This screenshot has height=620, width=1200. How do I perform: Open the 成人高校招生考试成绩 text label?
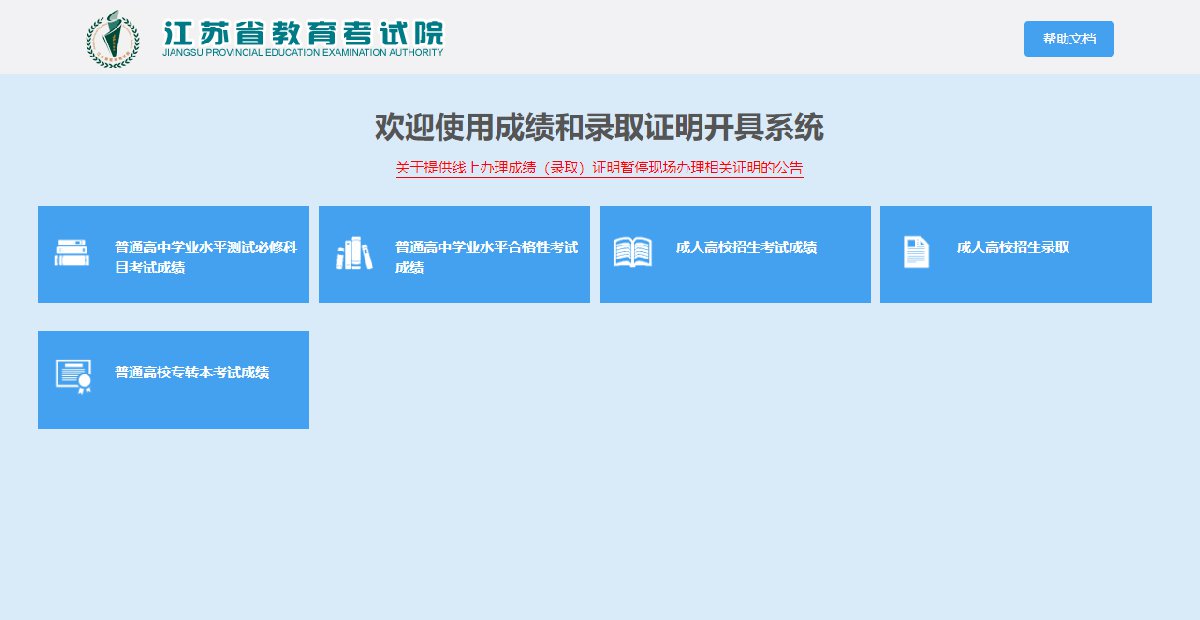(746, 247)
